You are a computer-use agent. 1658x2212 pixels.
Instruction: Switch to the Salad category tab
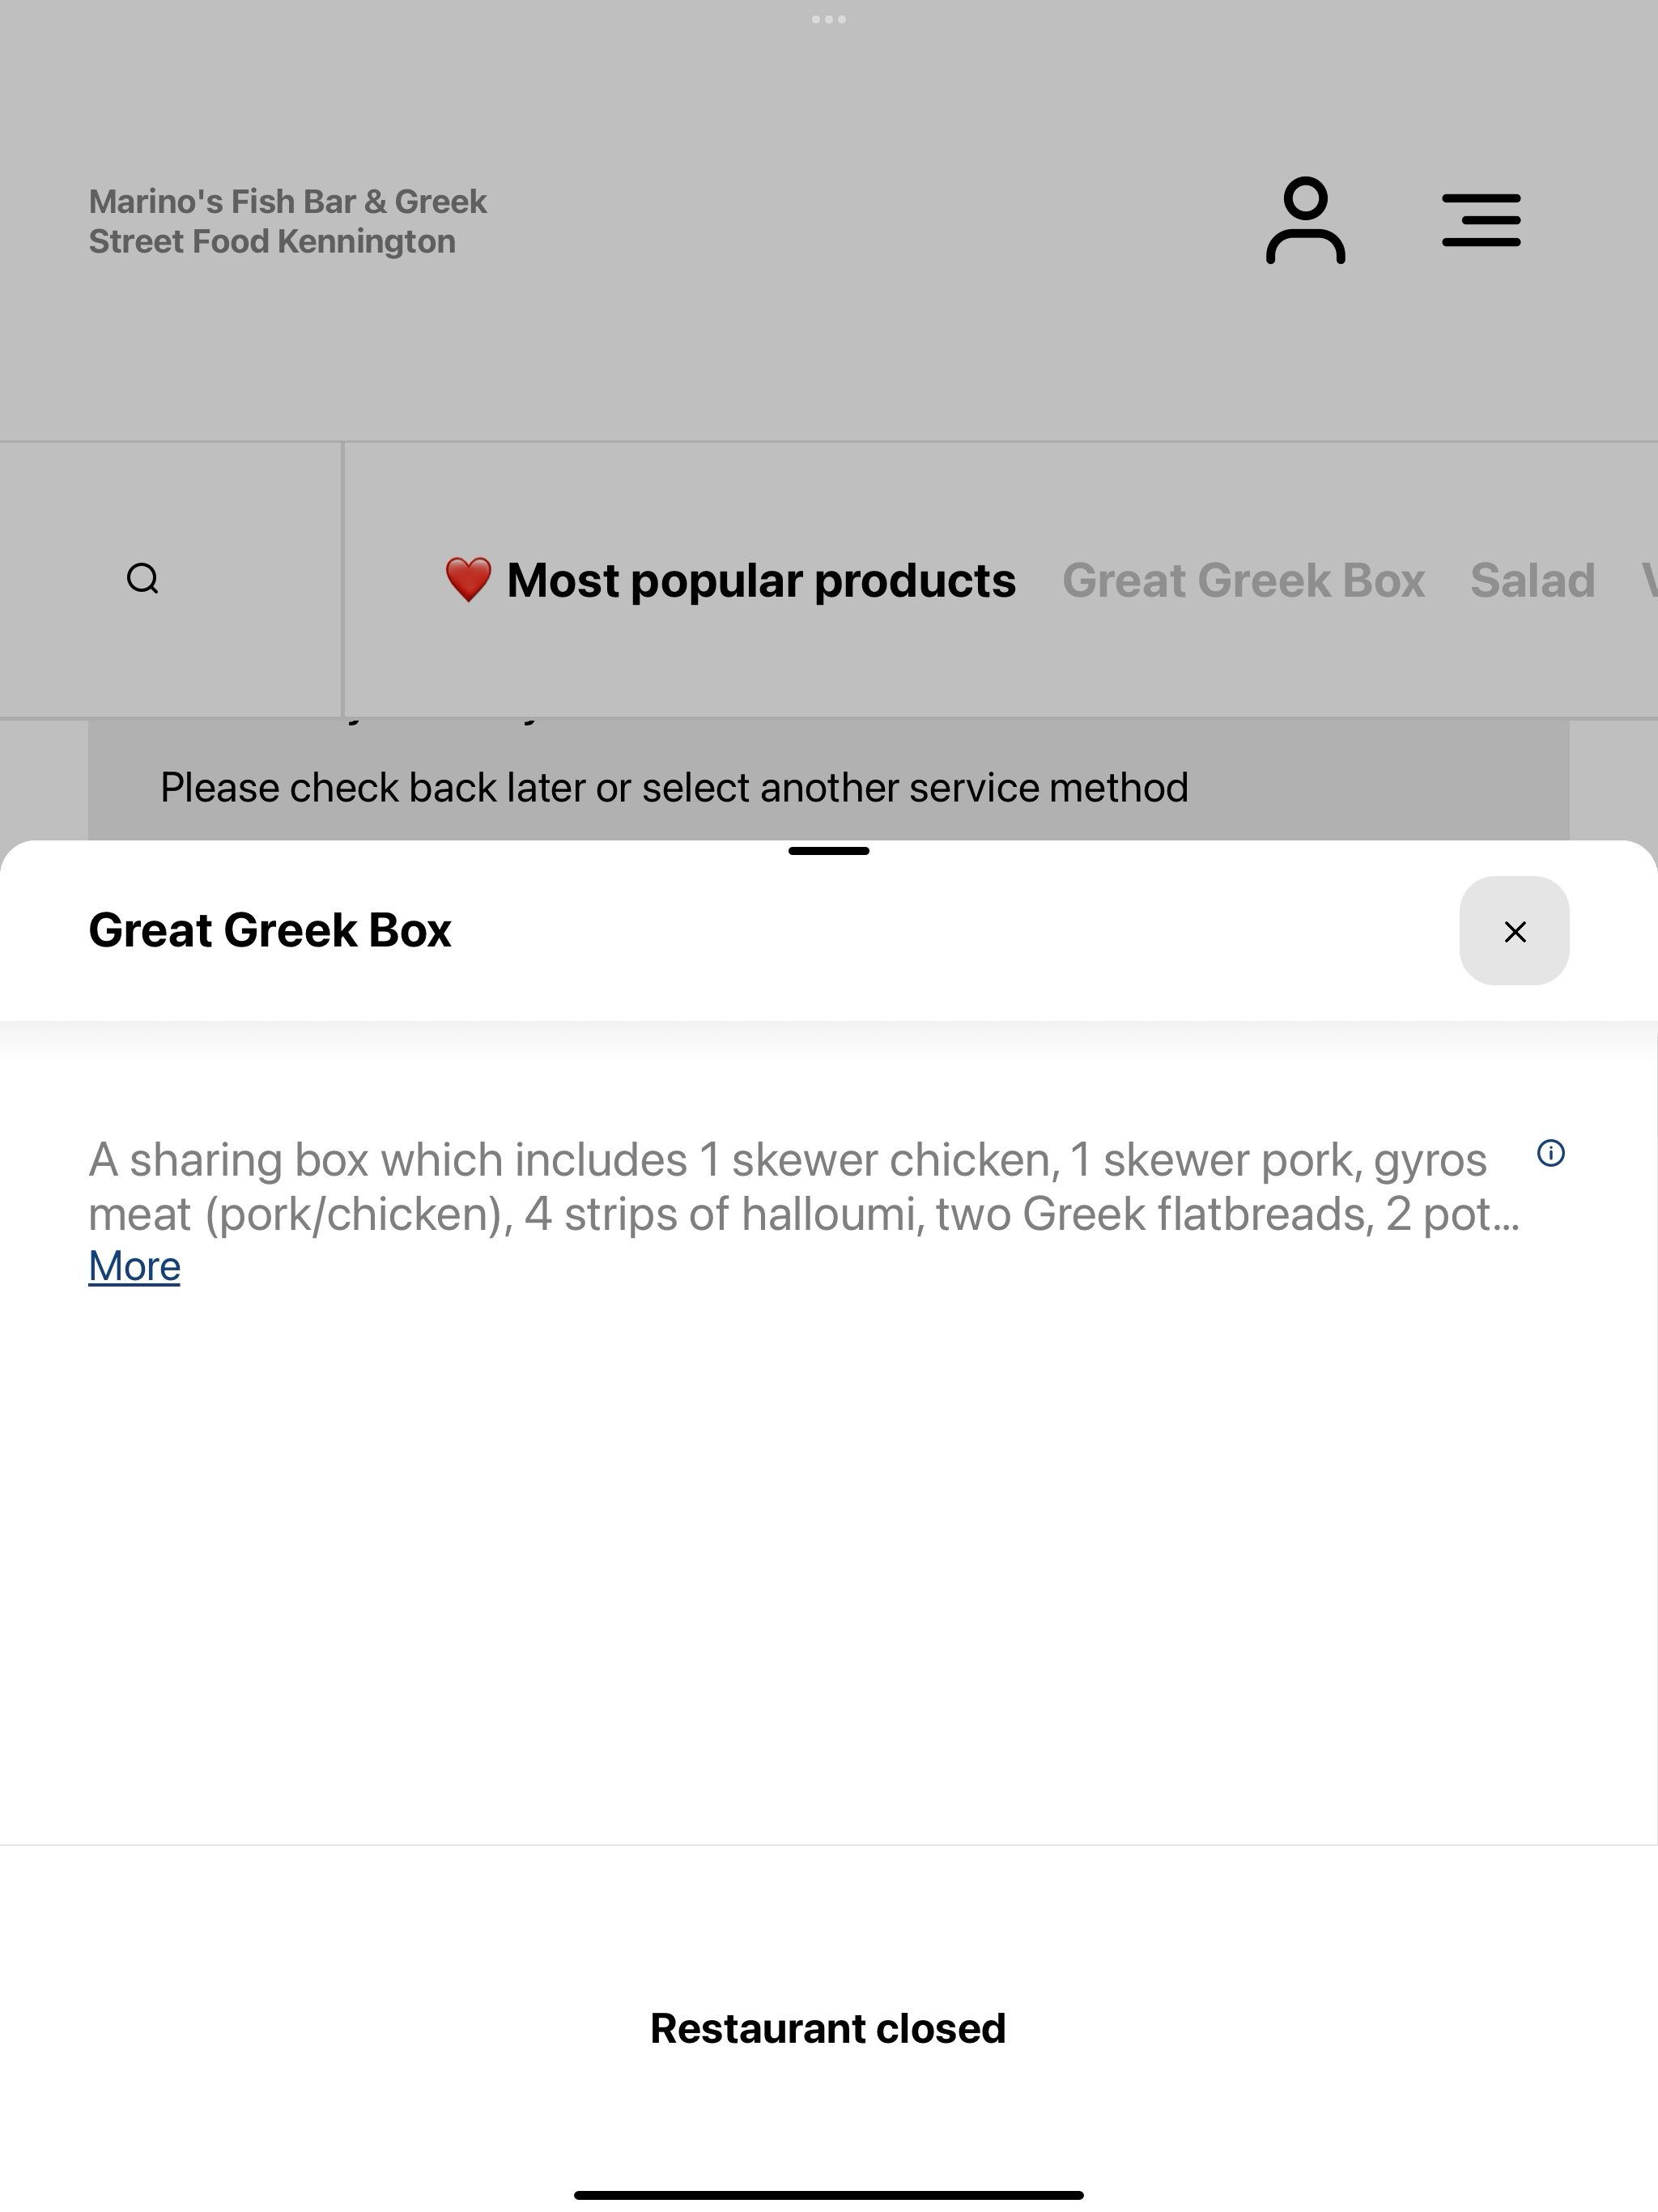pyautogui.click(x=1532, y=581)
